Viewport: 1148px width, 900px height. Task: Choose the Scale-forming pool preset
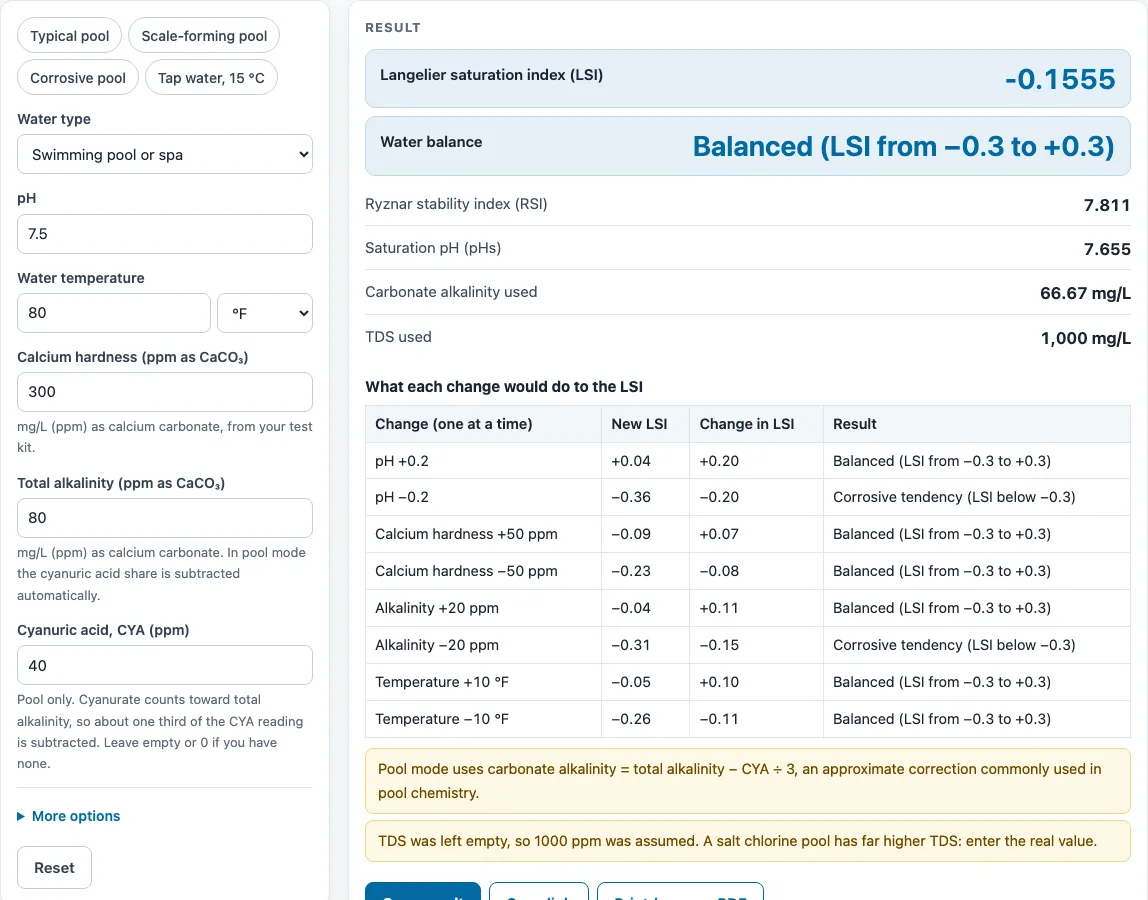click(x=204, y=36)
